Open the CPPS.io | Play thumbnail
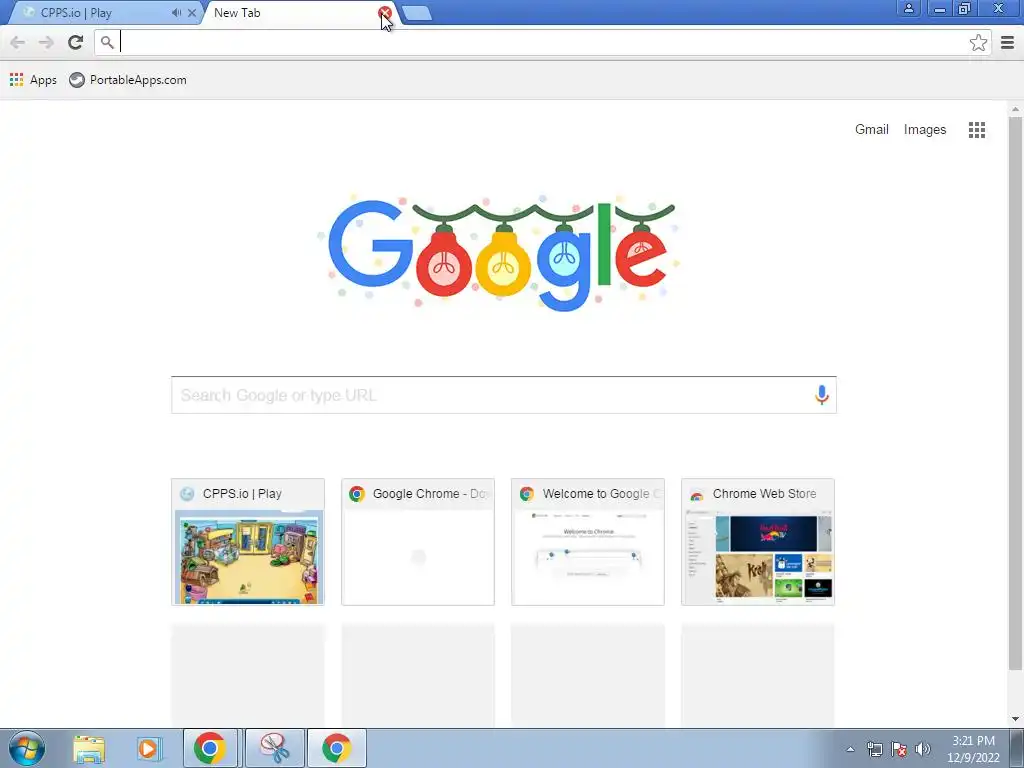This screenshot has height=768, width=1024. point(248,541)
